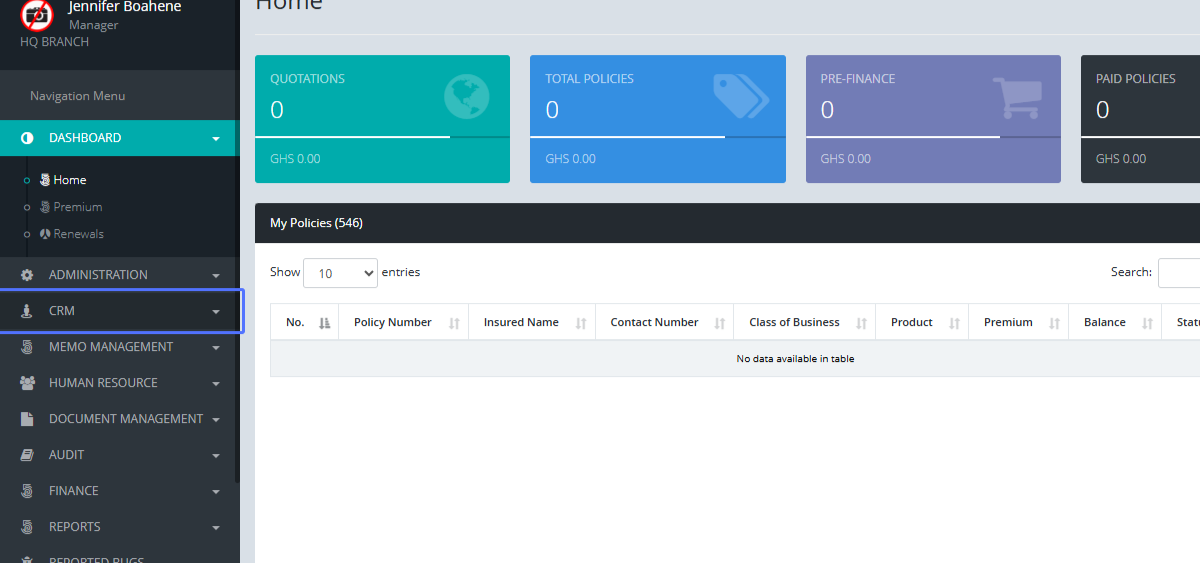The image size is (1200, 563).
Task: Click the Audit book icon
Action: click(27, 455)
